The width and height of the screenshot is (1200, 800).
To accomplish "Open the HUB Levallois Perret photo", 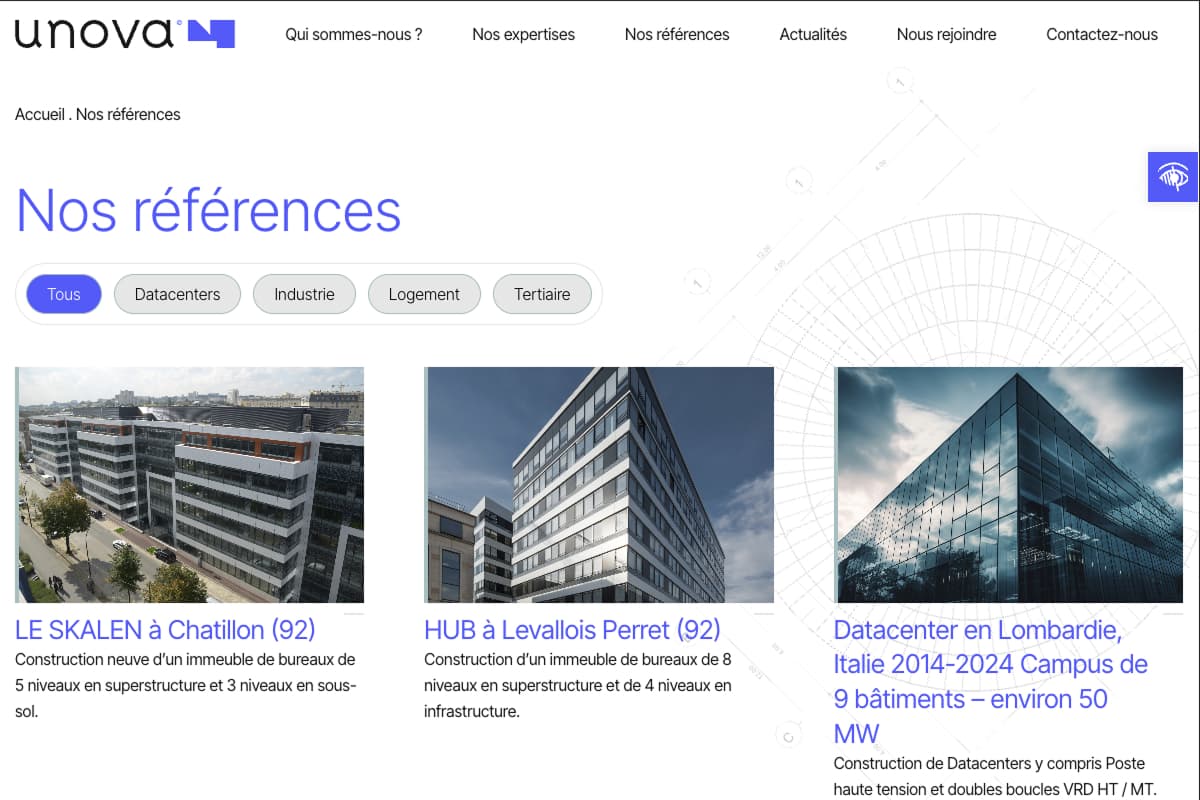I will 599,485.
